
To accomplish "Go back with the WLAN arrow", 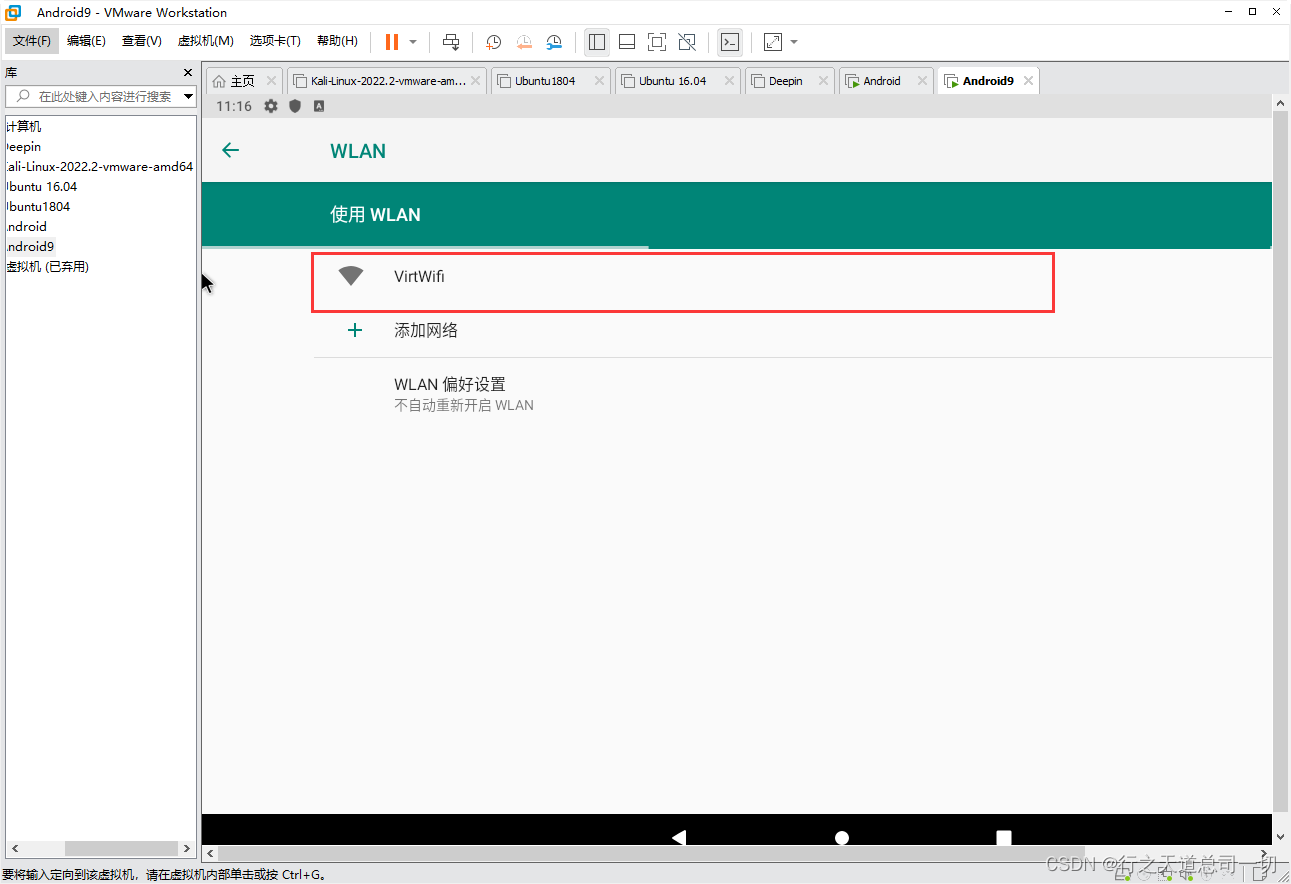I will click(x=230, y=150).
